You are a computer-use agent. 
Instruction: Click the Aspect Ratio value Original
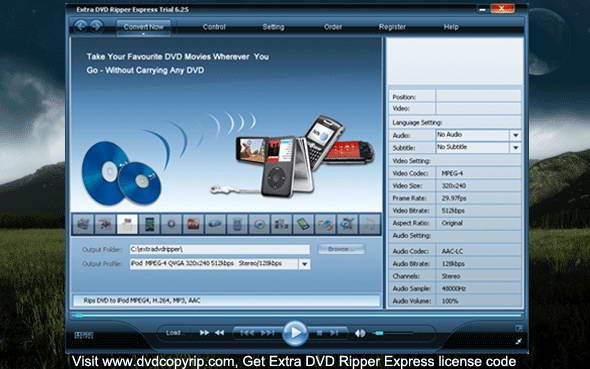[x=452, y=223]
